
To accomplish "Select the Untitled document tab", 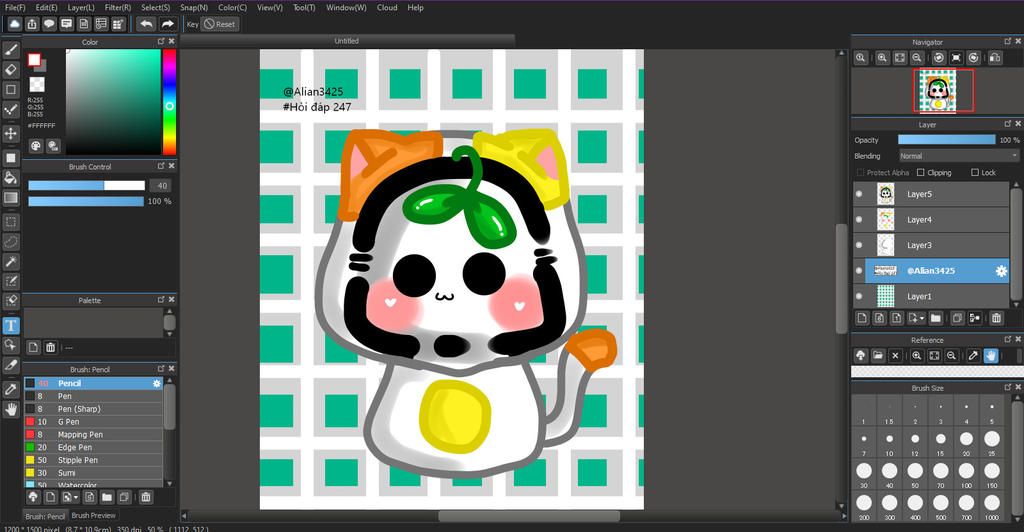I will 347,40.
